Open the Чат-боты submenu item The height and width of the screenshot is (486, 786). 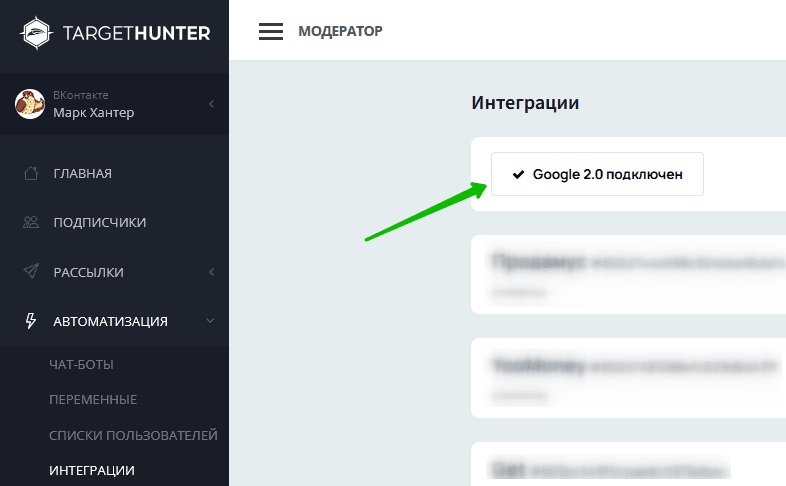(81, 364)
